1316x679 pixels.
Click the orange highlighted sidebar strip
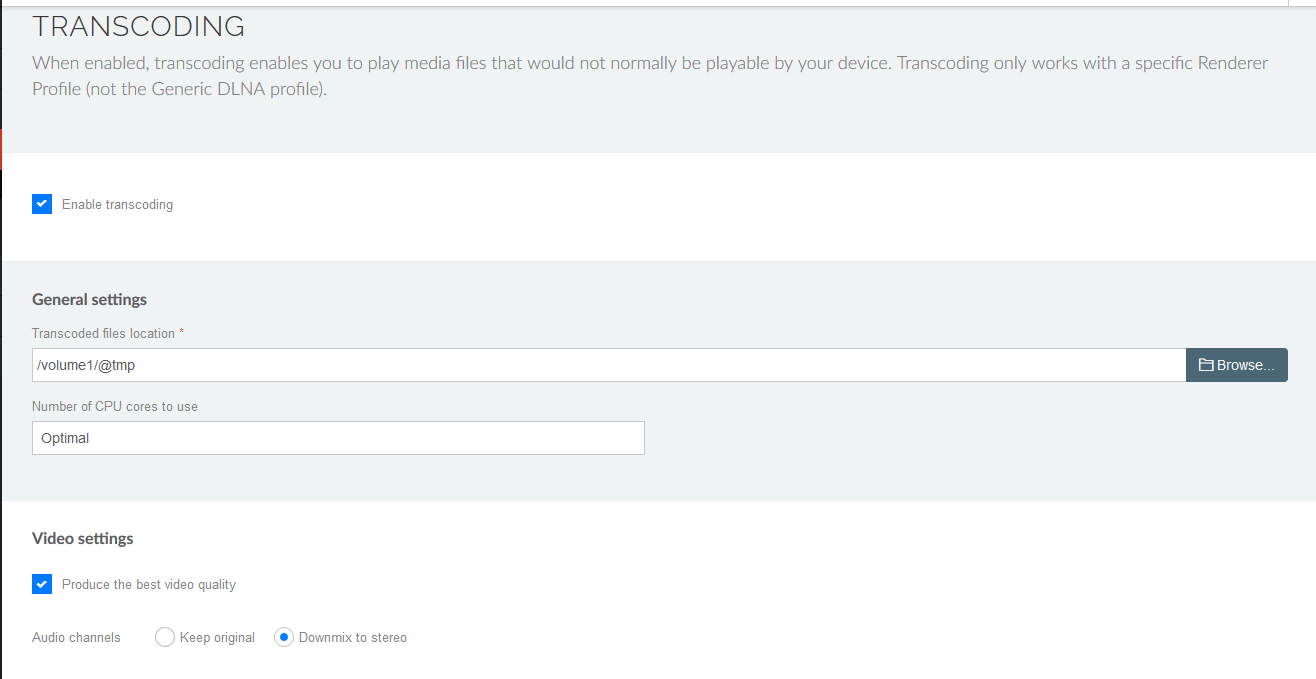tap(2, 149)
